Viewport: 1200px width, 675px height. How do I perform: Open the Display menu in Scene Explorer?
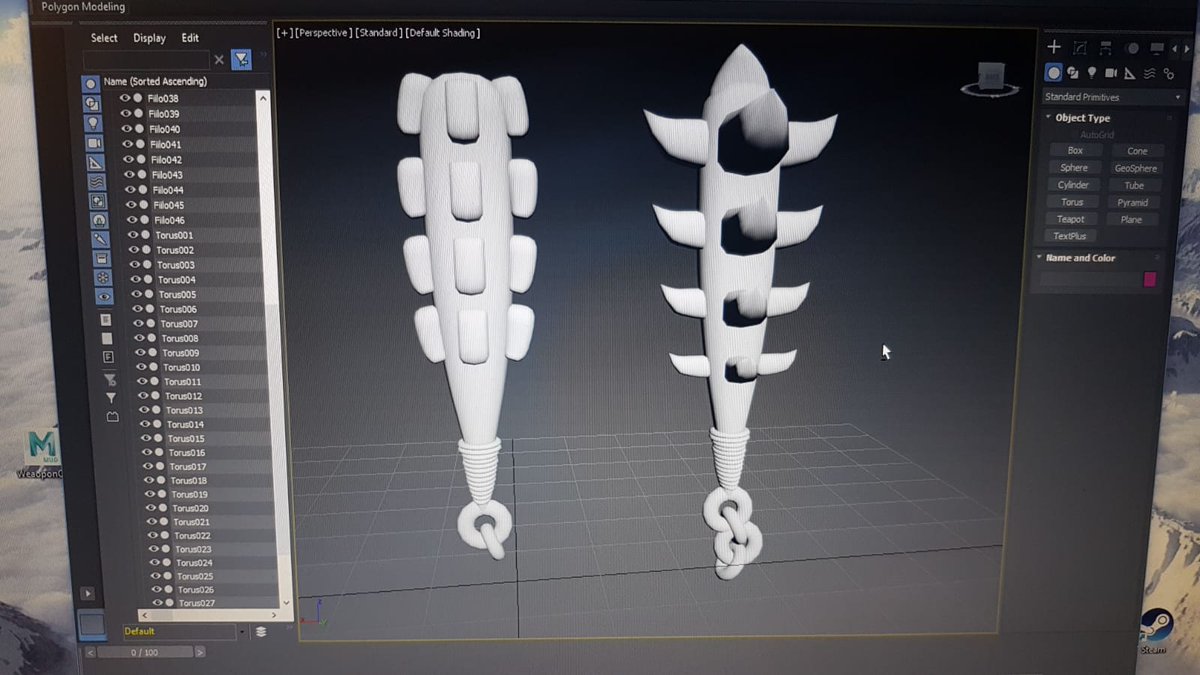[150, 38]
